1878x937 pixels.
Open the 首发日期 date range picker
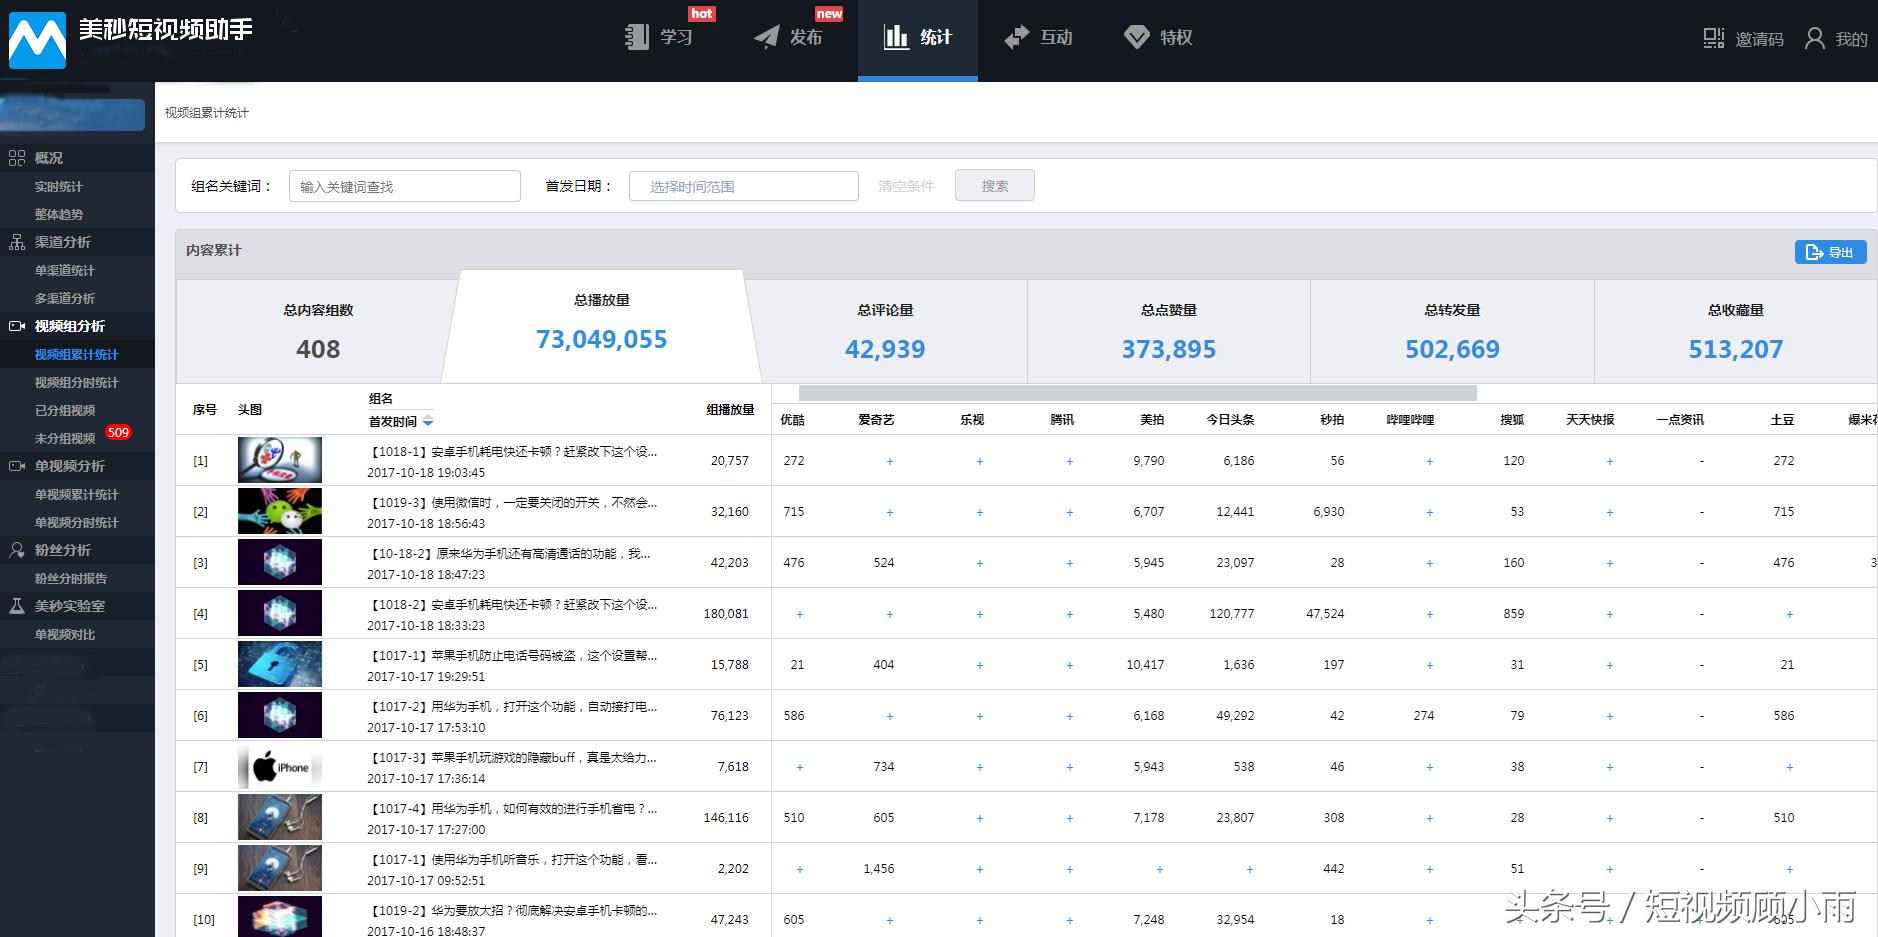coord(743,186)
